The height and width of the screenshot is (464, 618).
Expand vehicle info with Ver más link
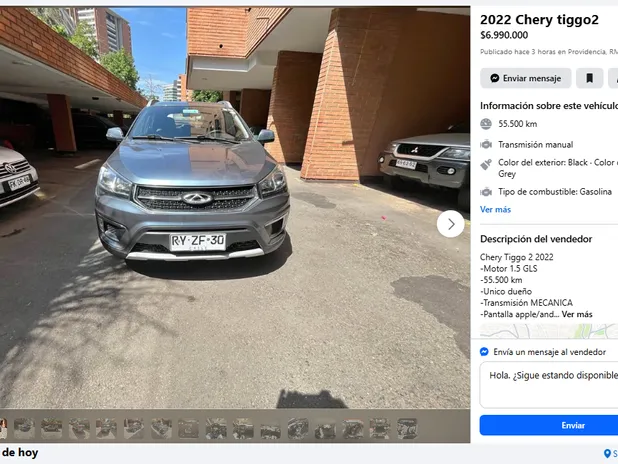pos(495,209)
